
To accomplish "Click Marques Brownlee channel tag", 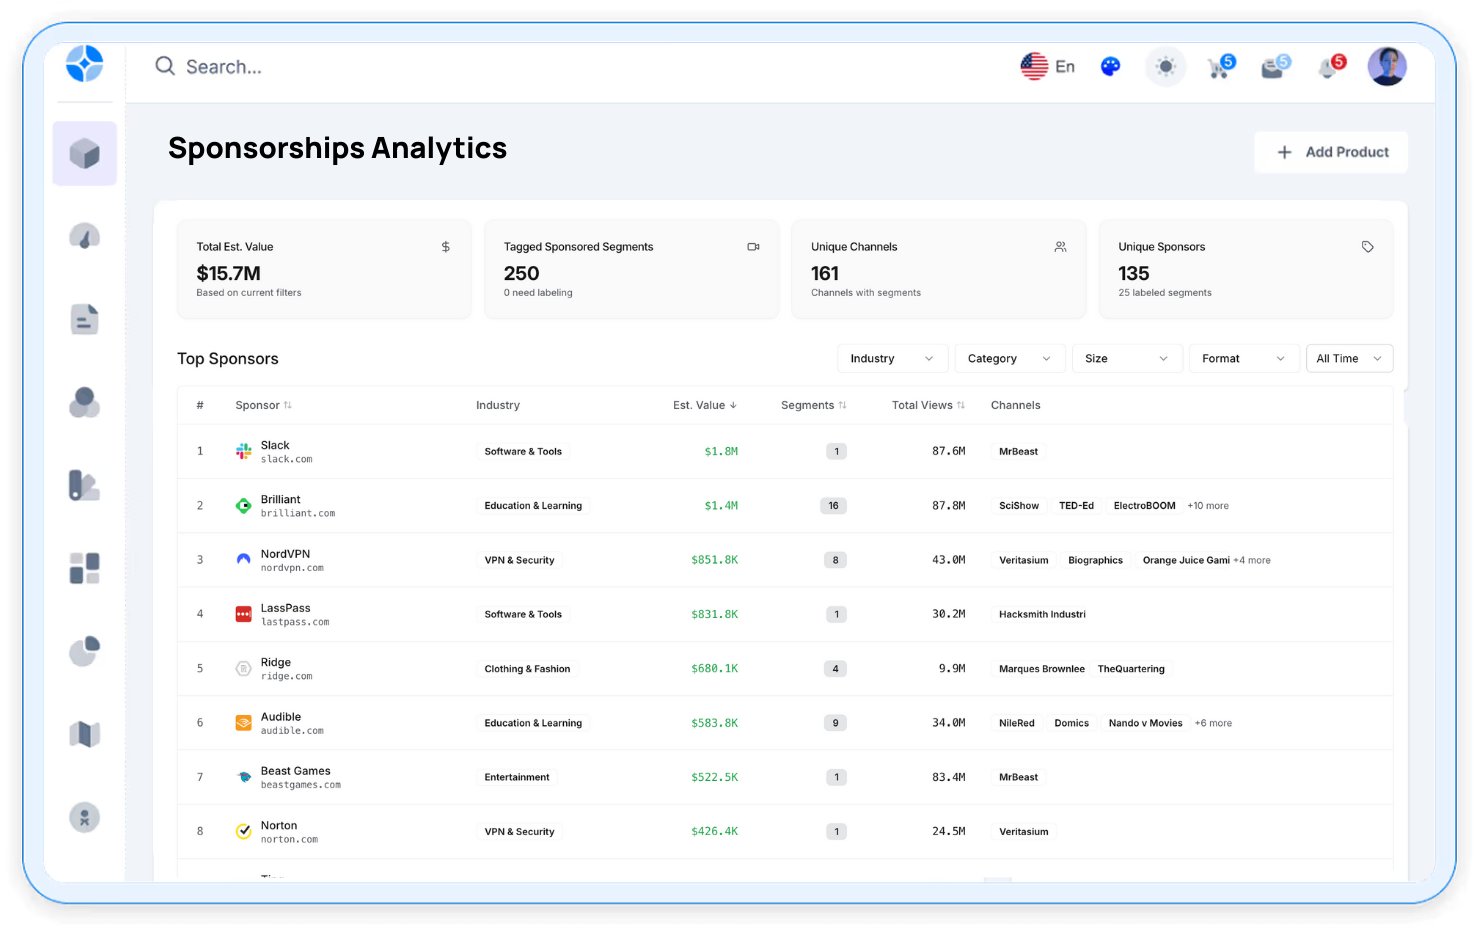I will point(1041,669).
